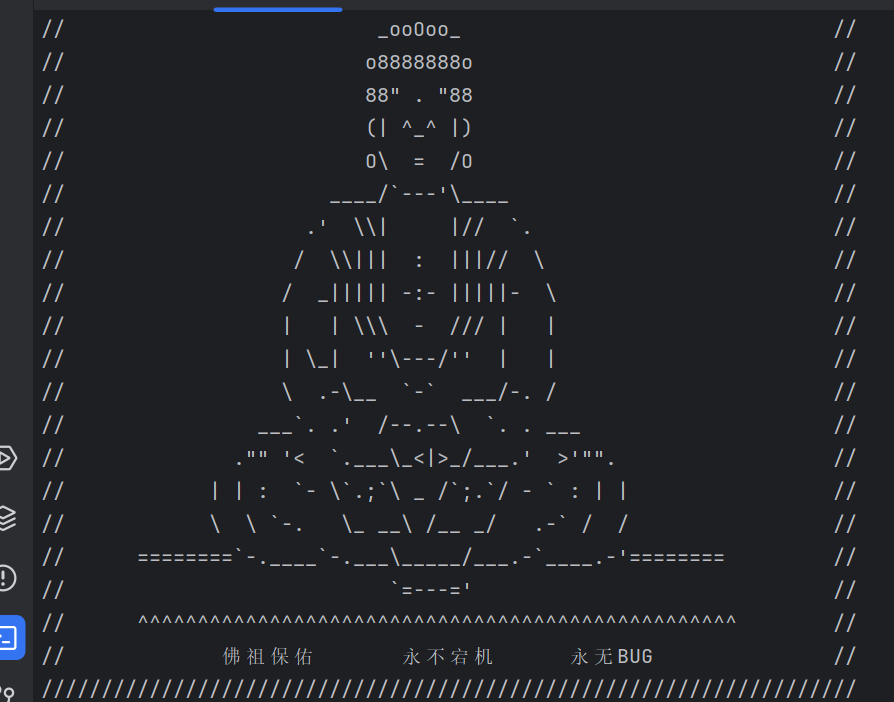Select the editor tab with blue underline
This screenshot has height=702, width=894.
[x=278, y=6]
